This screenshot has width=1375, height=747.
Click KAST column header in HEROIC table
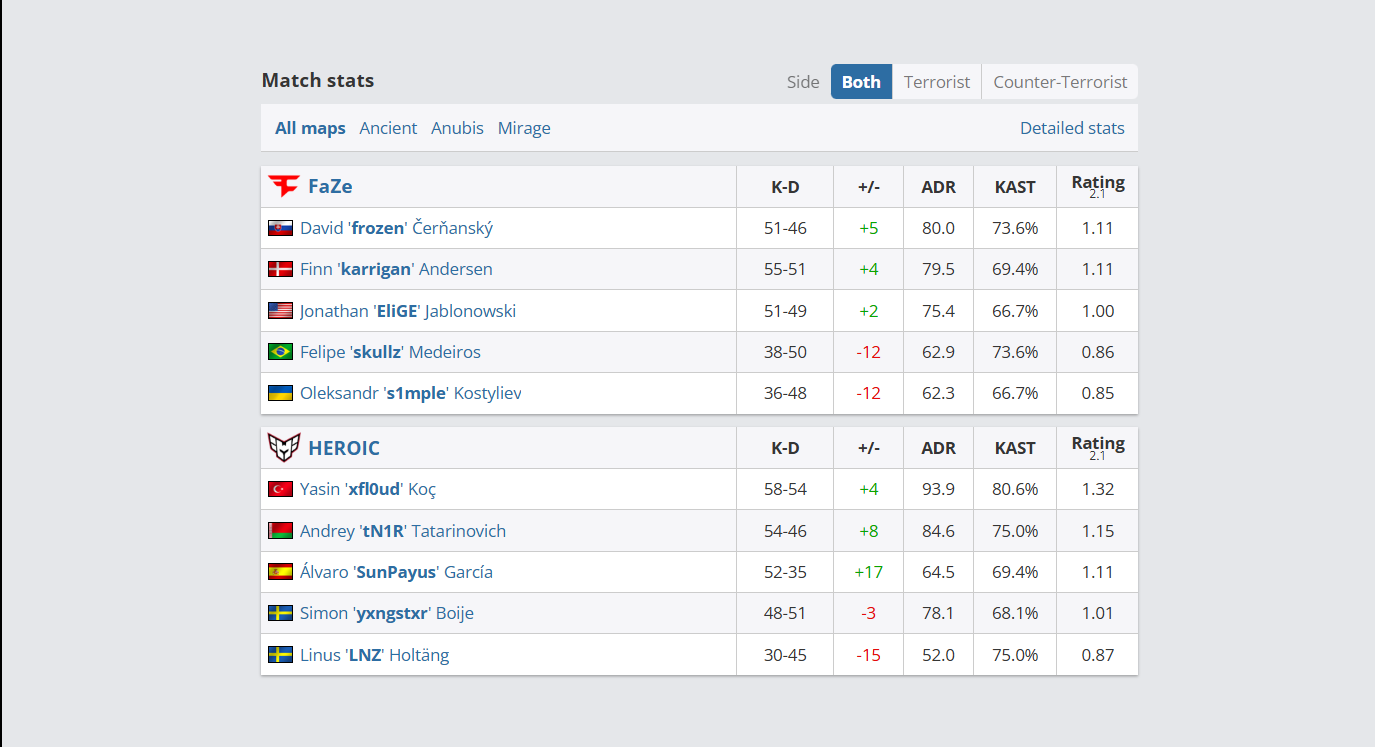(x=1015, y=448)
